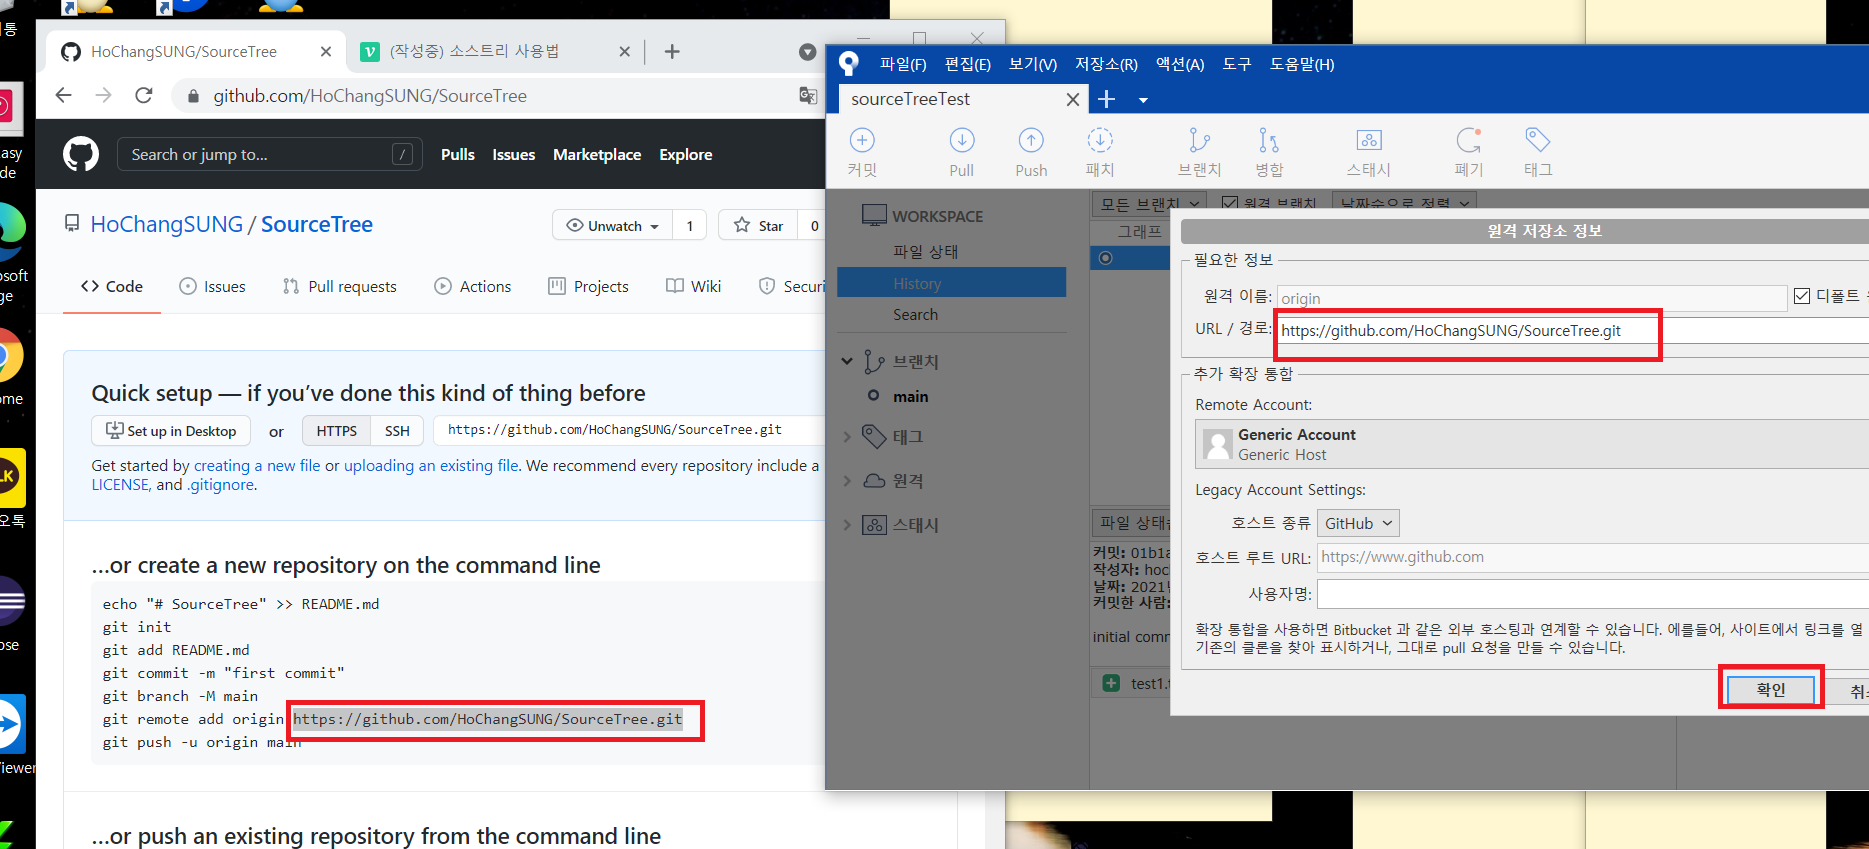Click the Fetch (패치) toolbar icon
1869x849 pixels.
point(1100,140)
